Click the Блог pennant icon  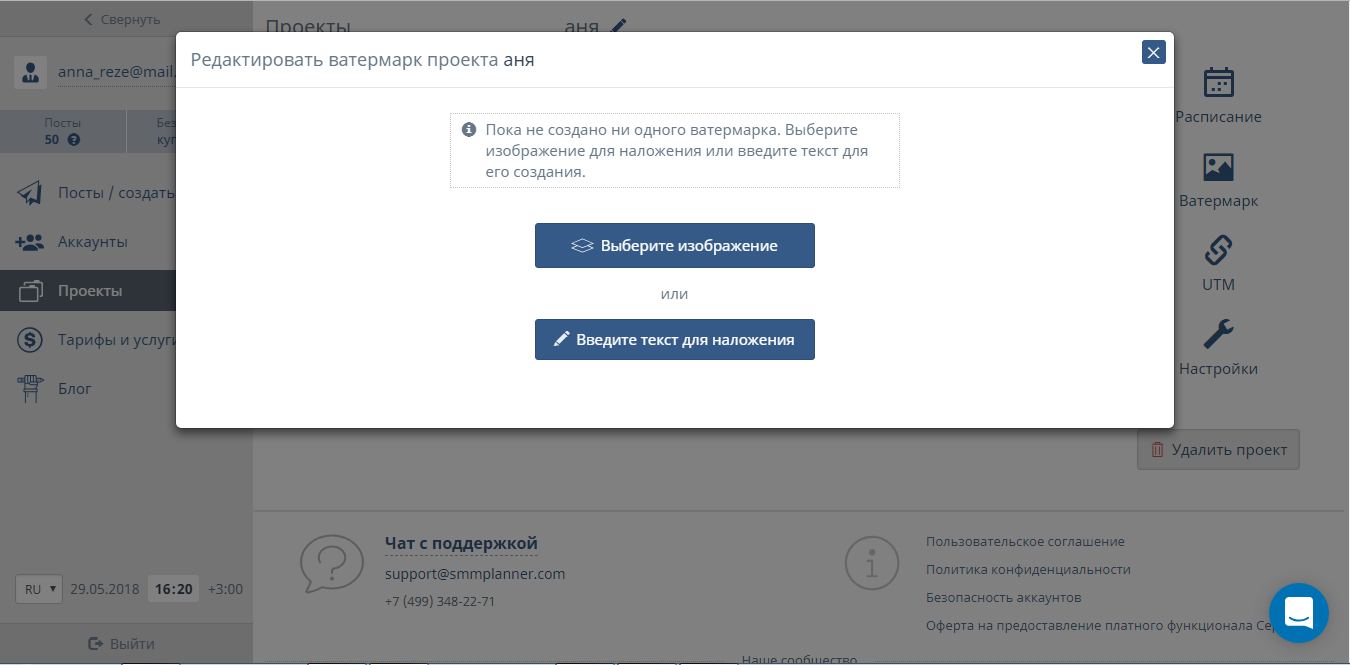[30, 389]
